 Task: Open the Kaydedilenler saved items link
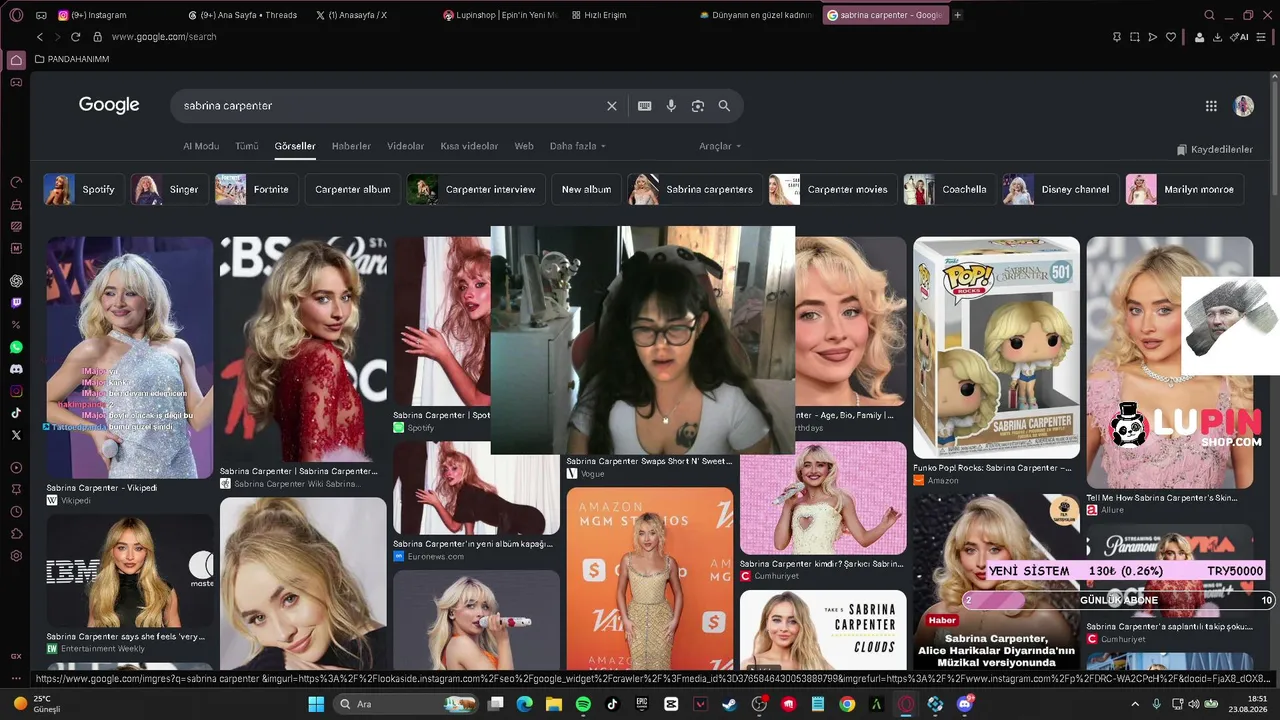click(x=1215, y=149)
